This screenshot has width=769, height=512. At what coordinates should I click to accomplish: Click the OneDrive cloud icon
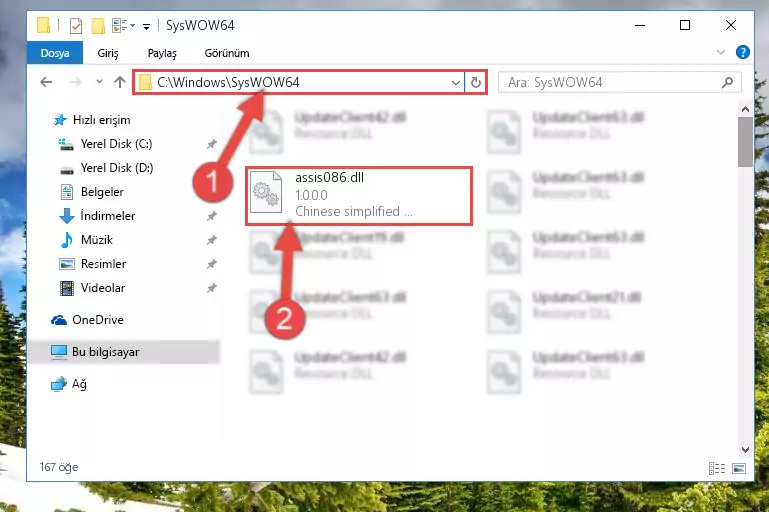[x=59, y=320]
